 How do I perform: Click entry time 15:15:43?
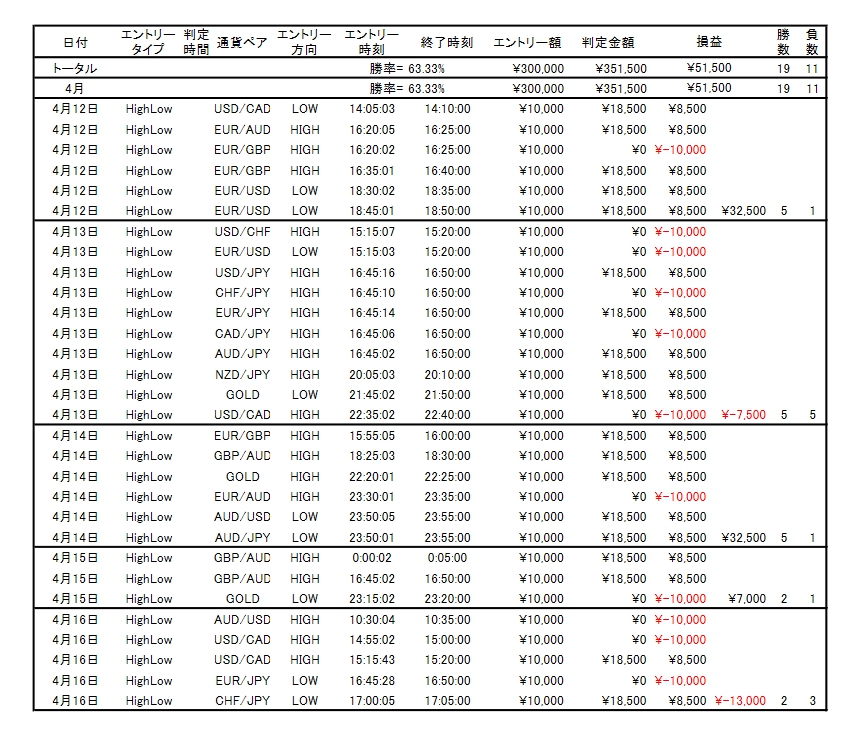coord(372,660)
